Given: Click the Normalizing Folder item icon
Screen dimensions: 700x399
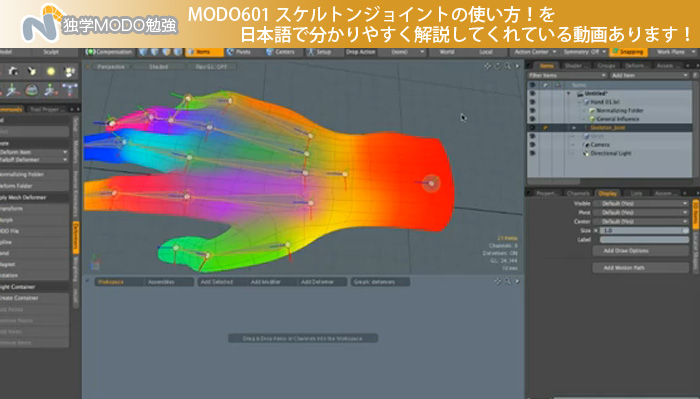Looking at the screenshot, I should 592,111.
